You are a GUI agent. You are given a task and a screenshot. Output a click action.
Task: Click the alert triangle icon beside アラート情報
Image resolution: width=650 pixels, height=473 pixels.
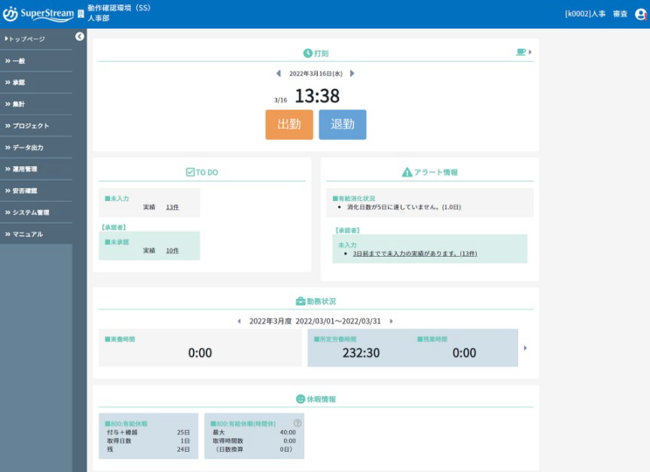tap(407, 172)
